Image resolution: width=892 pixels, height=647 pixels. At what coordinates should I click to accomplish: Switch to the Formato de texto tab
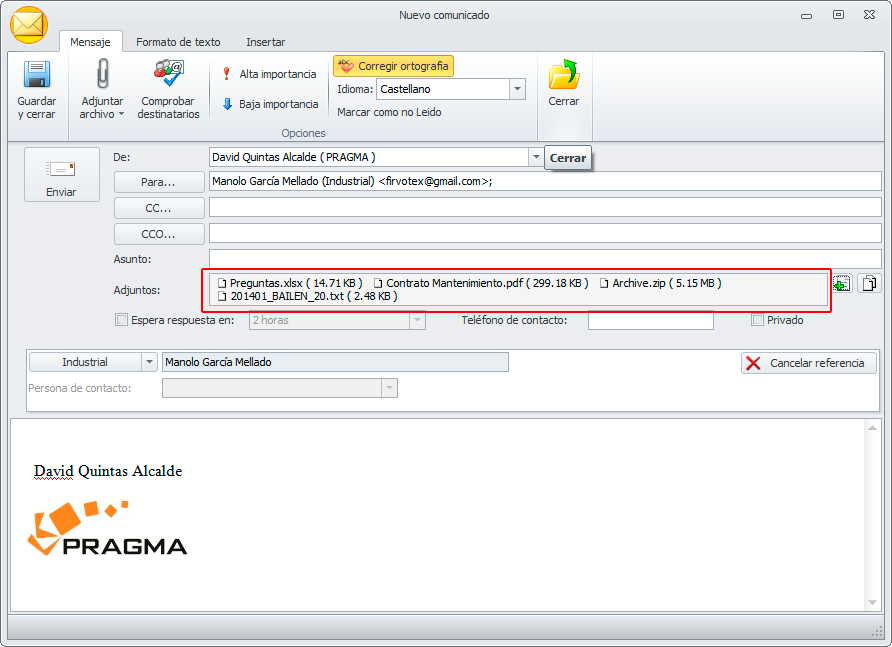click(178, 42)
